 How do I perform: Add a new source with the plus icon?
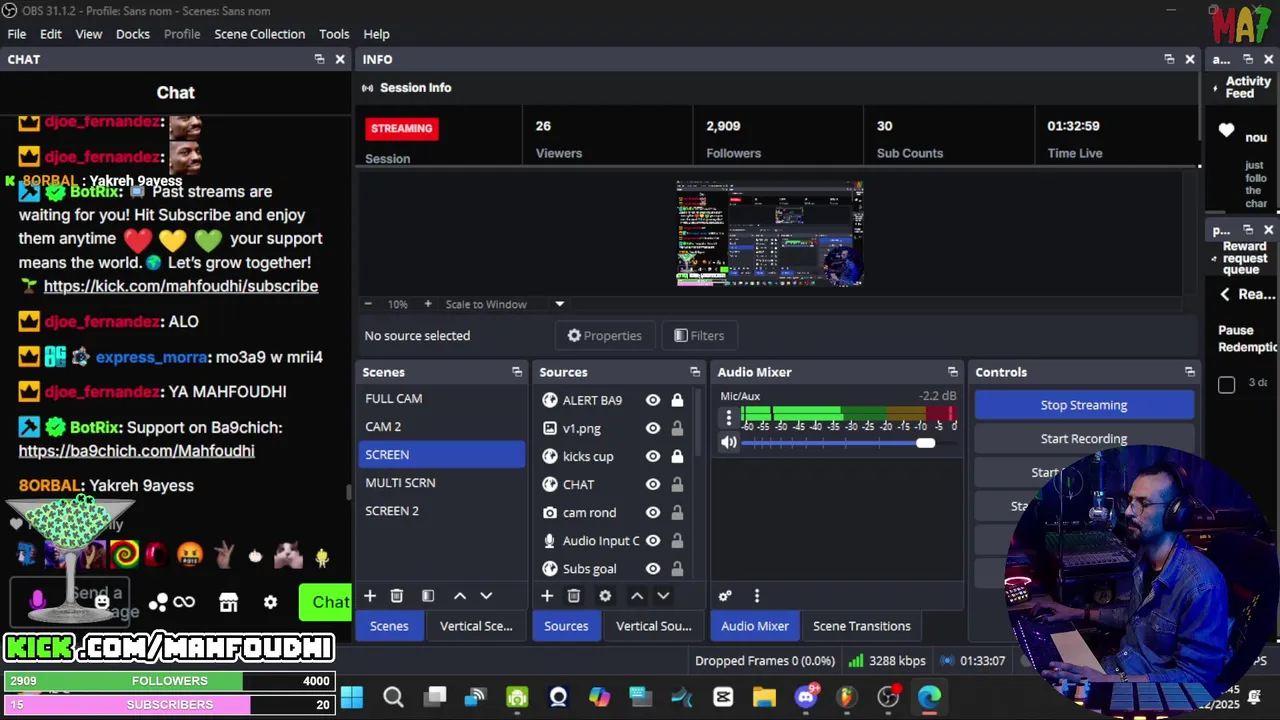tap(547, 596)
